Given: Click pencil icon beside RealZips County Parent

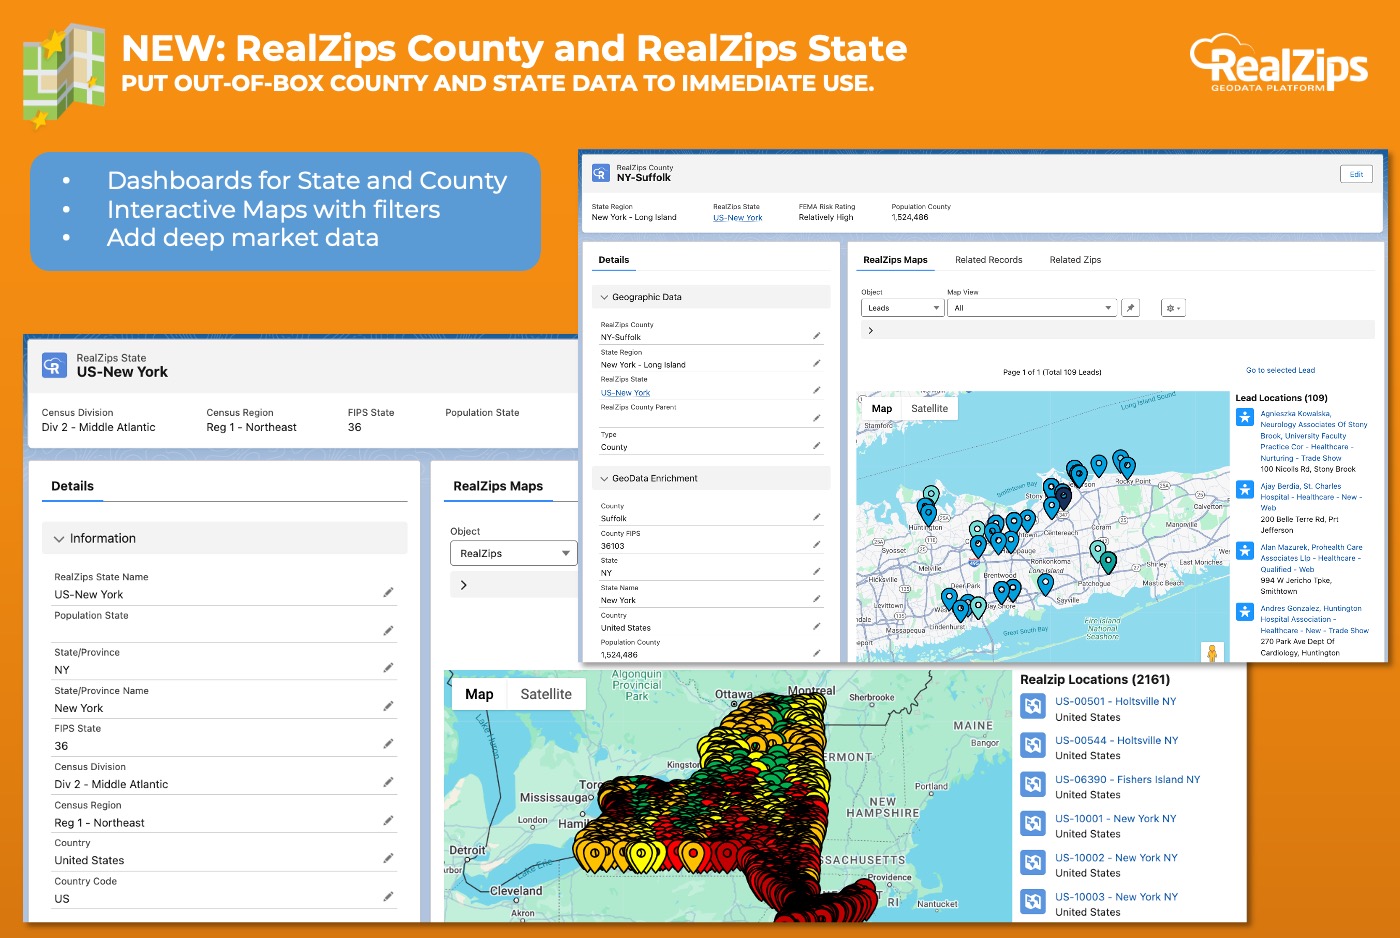Looking at the screenshot, I should [817, 418].
